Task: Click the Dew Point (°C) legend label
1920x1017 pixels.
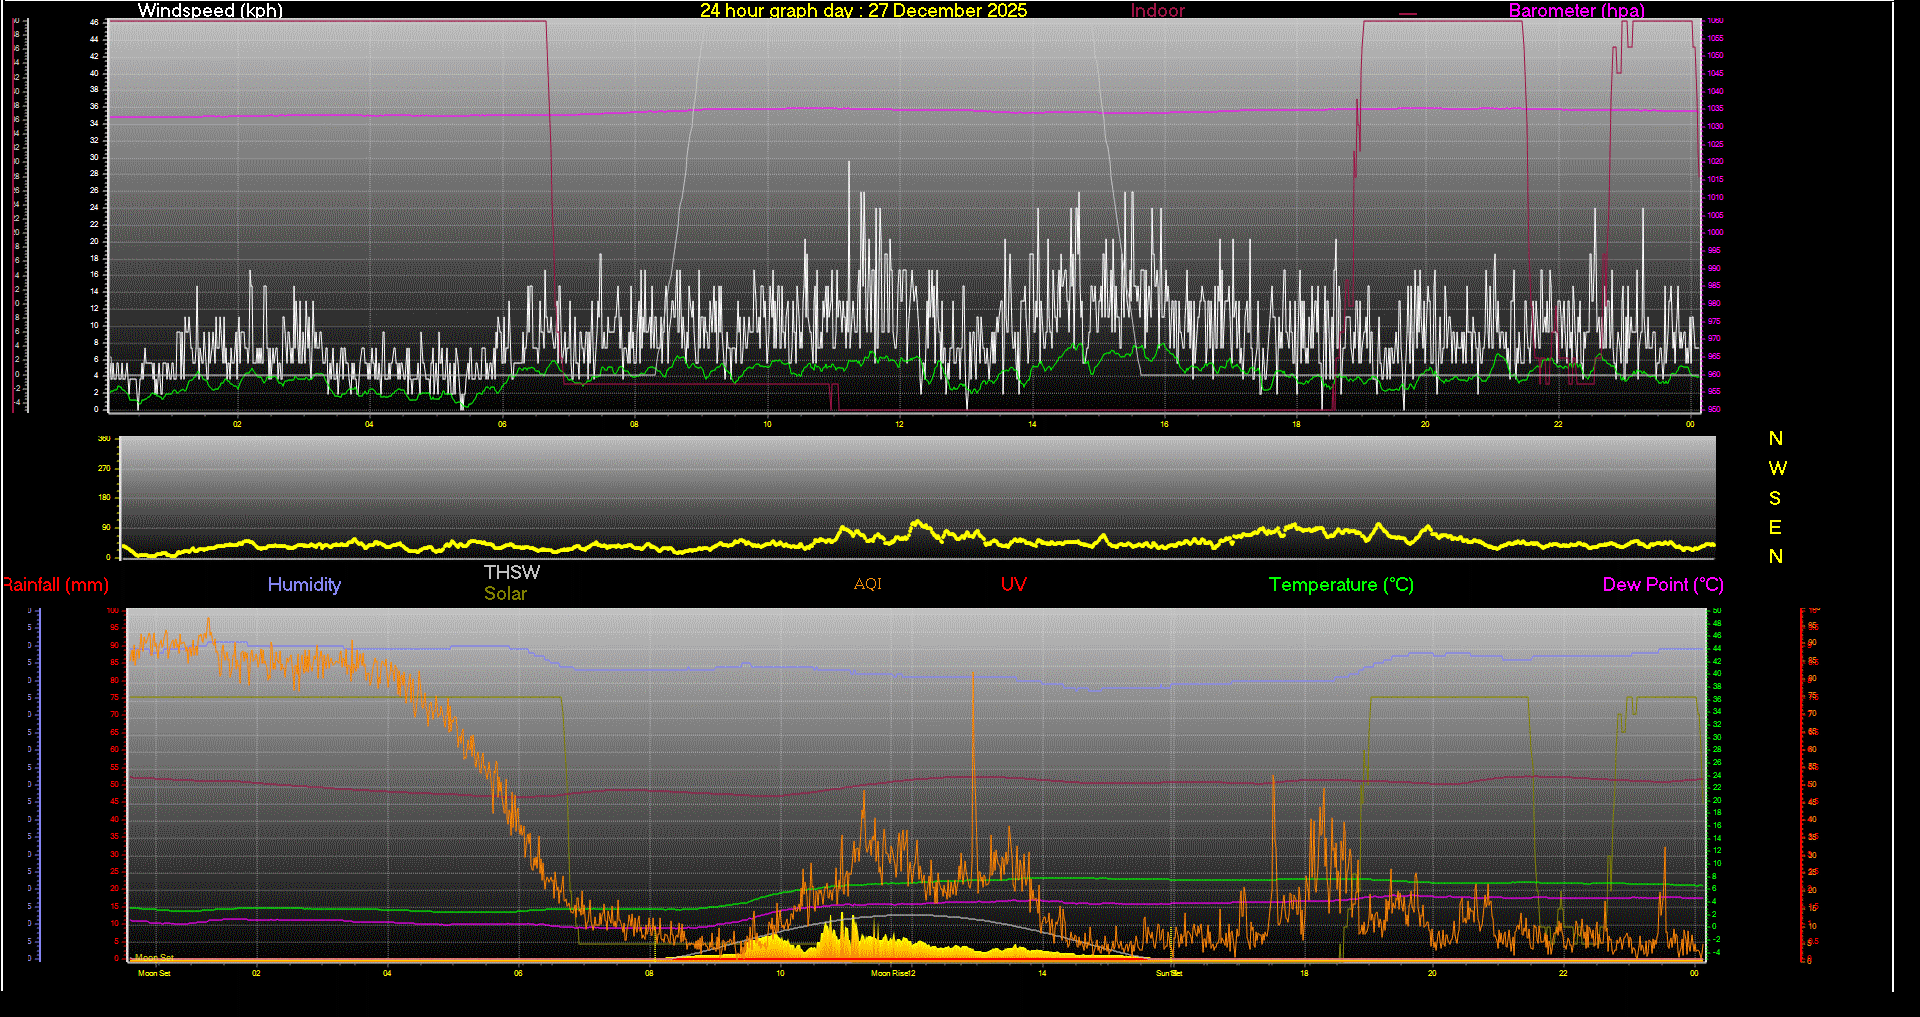Action: (x=1663, y=585)
